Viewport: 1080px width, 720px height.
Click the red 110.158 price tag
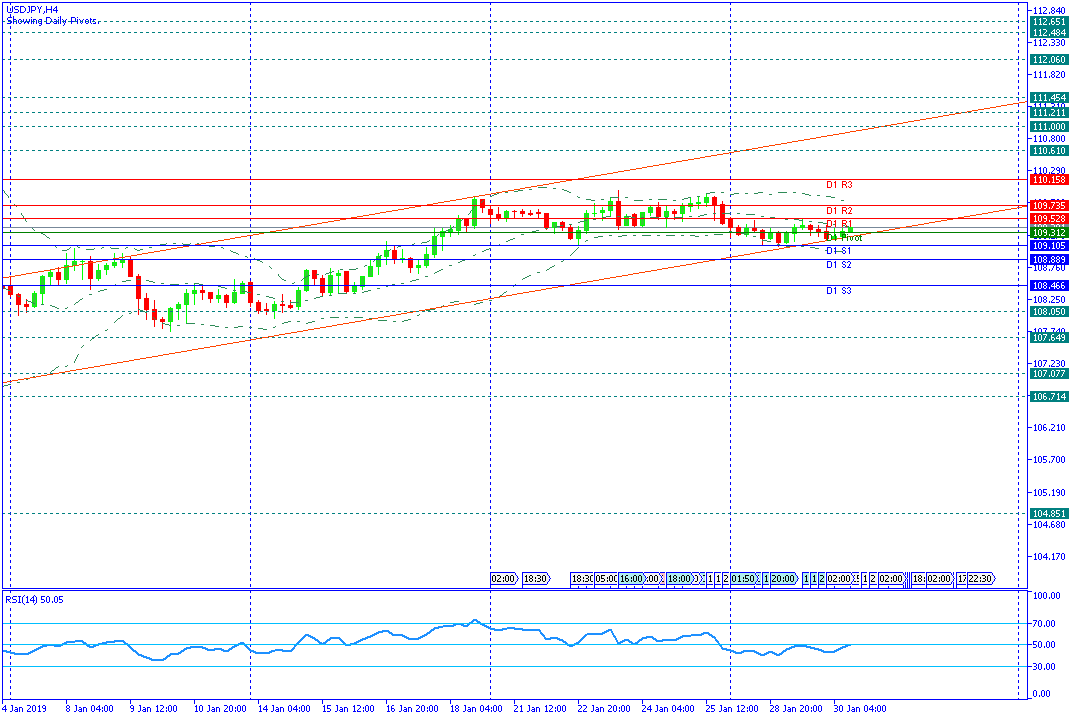pyautogui.click(x=1049, y=180)
